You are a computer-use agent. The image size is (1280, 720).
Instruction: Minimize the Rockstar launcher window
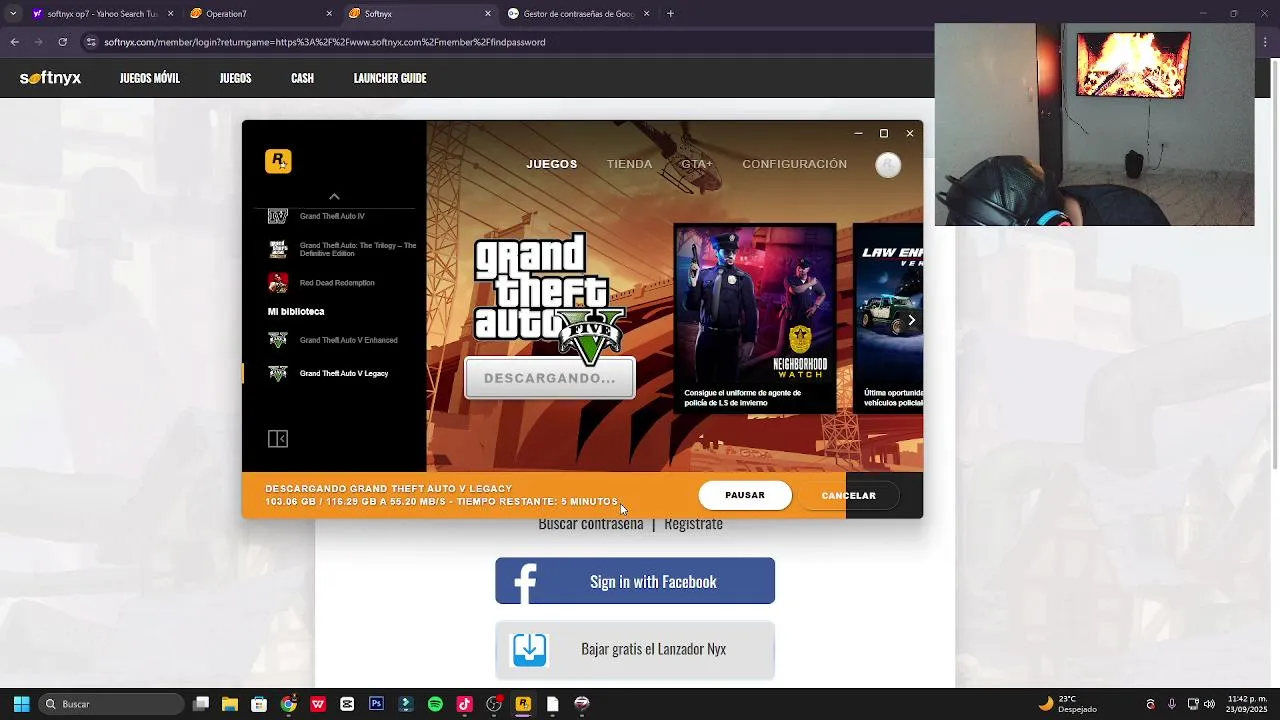(858, 133)
